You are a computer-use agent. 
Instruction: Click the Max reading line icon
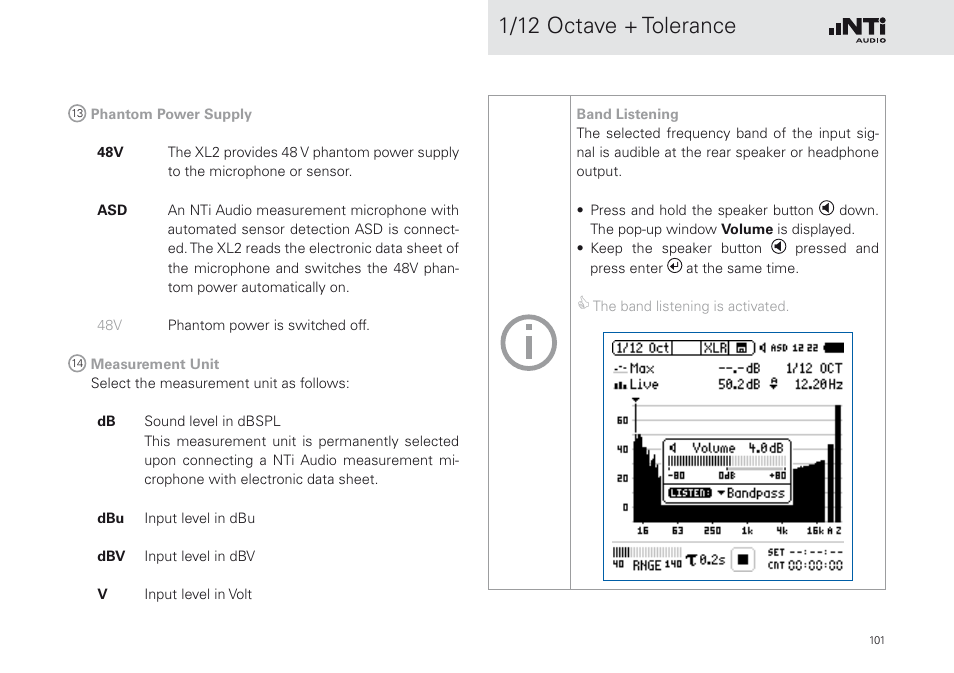[619, 369]
